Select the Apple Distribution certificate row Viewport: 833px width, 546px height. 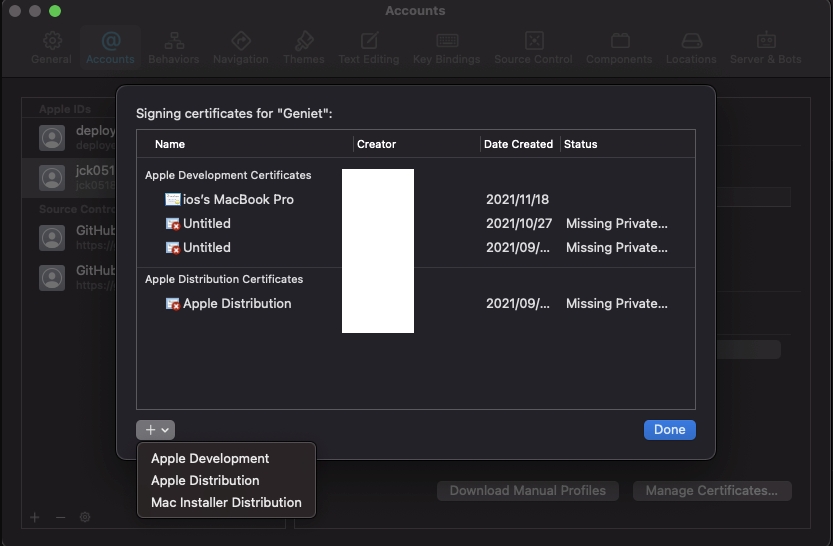click(237, 303)
